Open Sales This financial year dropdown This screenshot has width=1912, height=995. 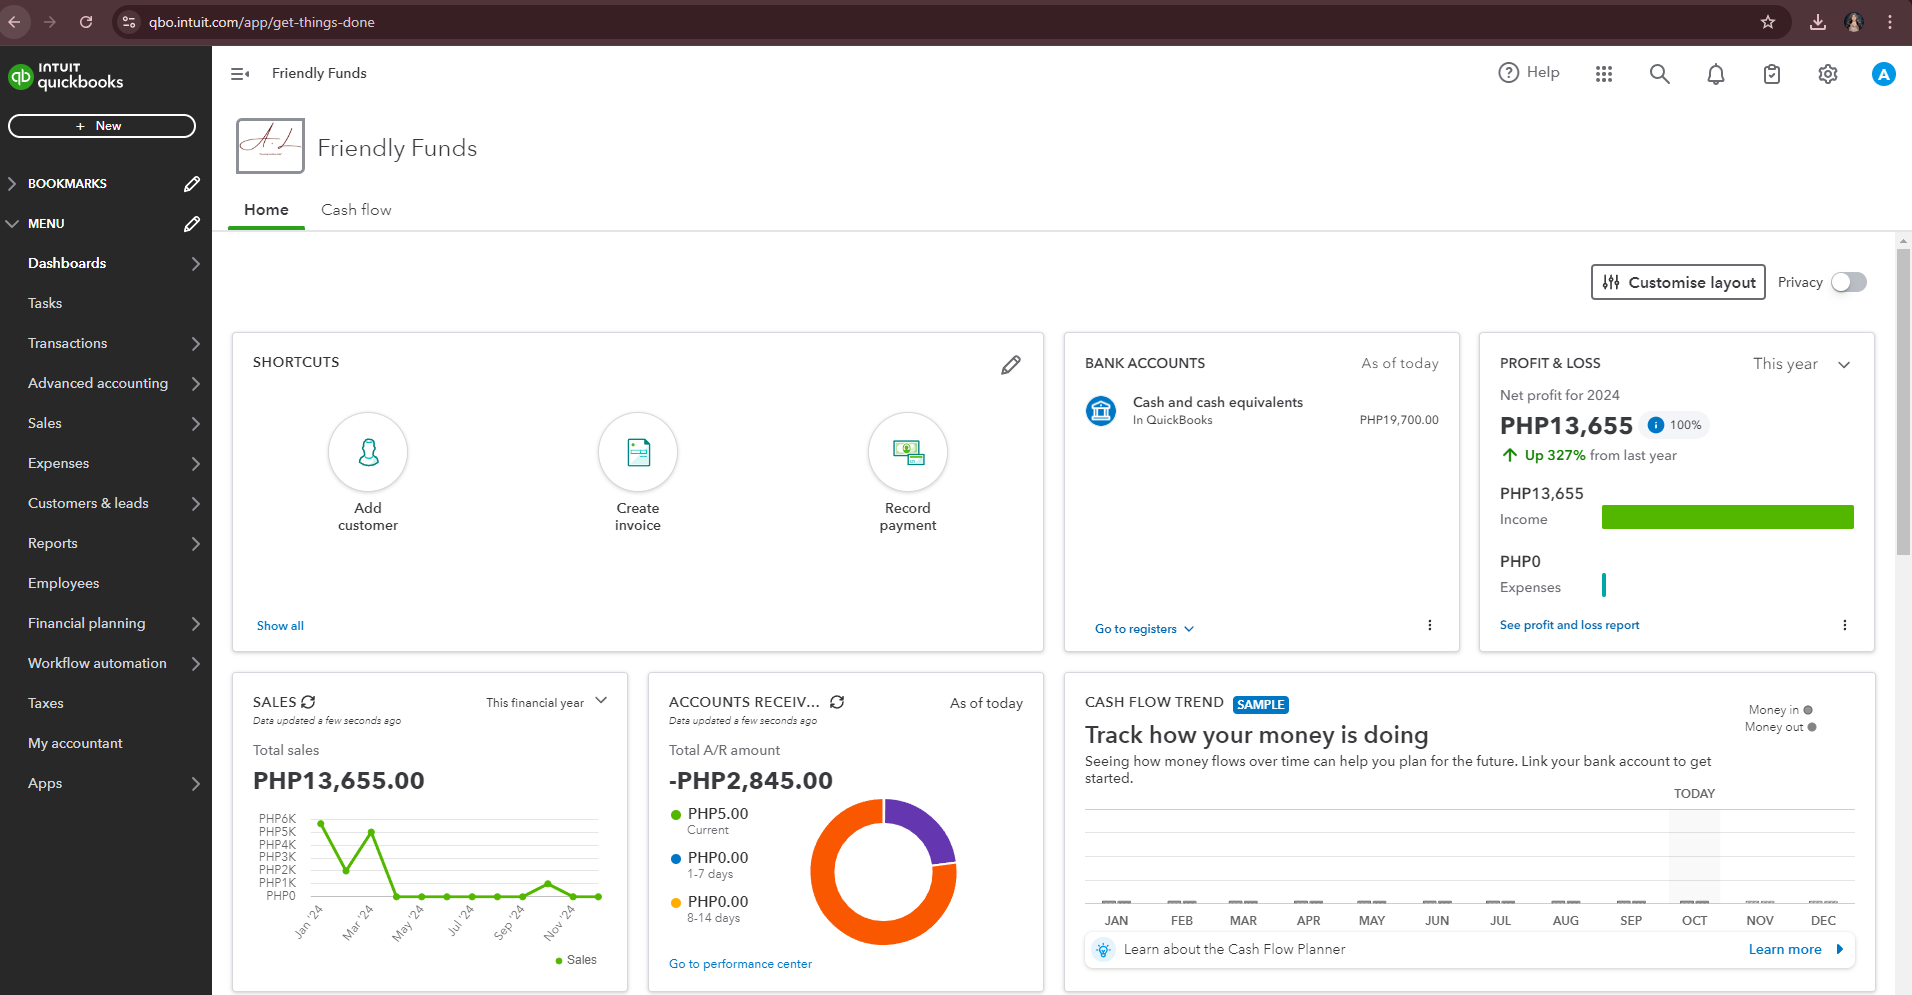click(x=547, y=702)
